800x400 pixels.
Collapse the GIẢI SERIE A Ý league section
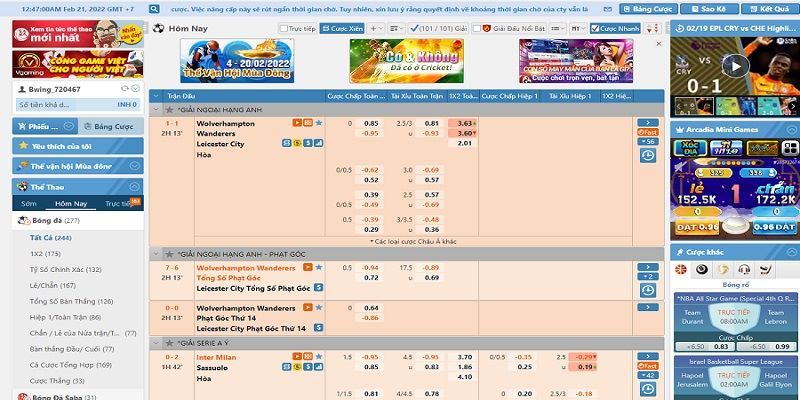click(x=156, y=344)
